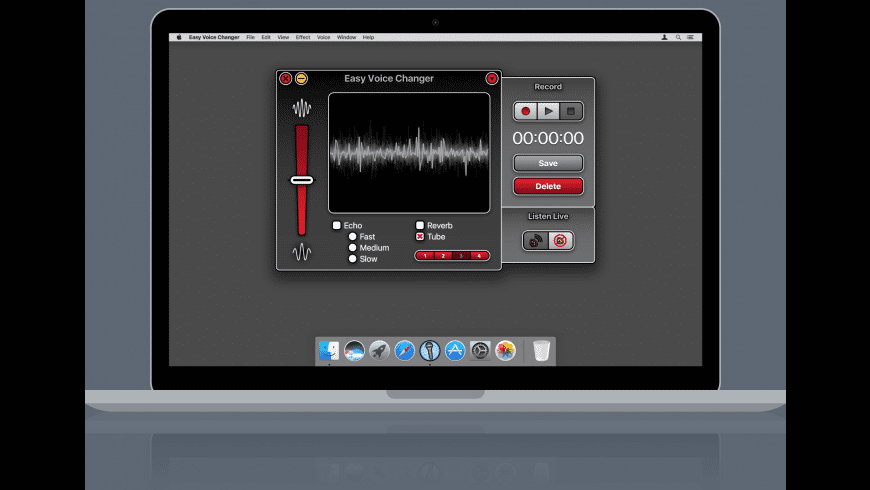The height and width of the screenshot is (490, 870).
Task: Open the colorful pinwheel app in Dock
Action: (505, 351)
